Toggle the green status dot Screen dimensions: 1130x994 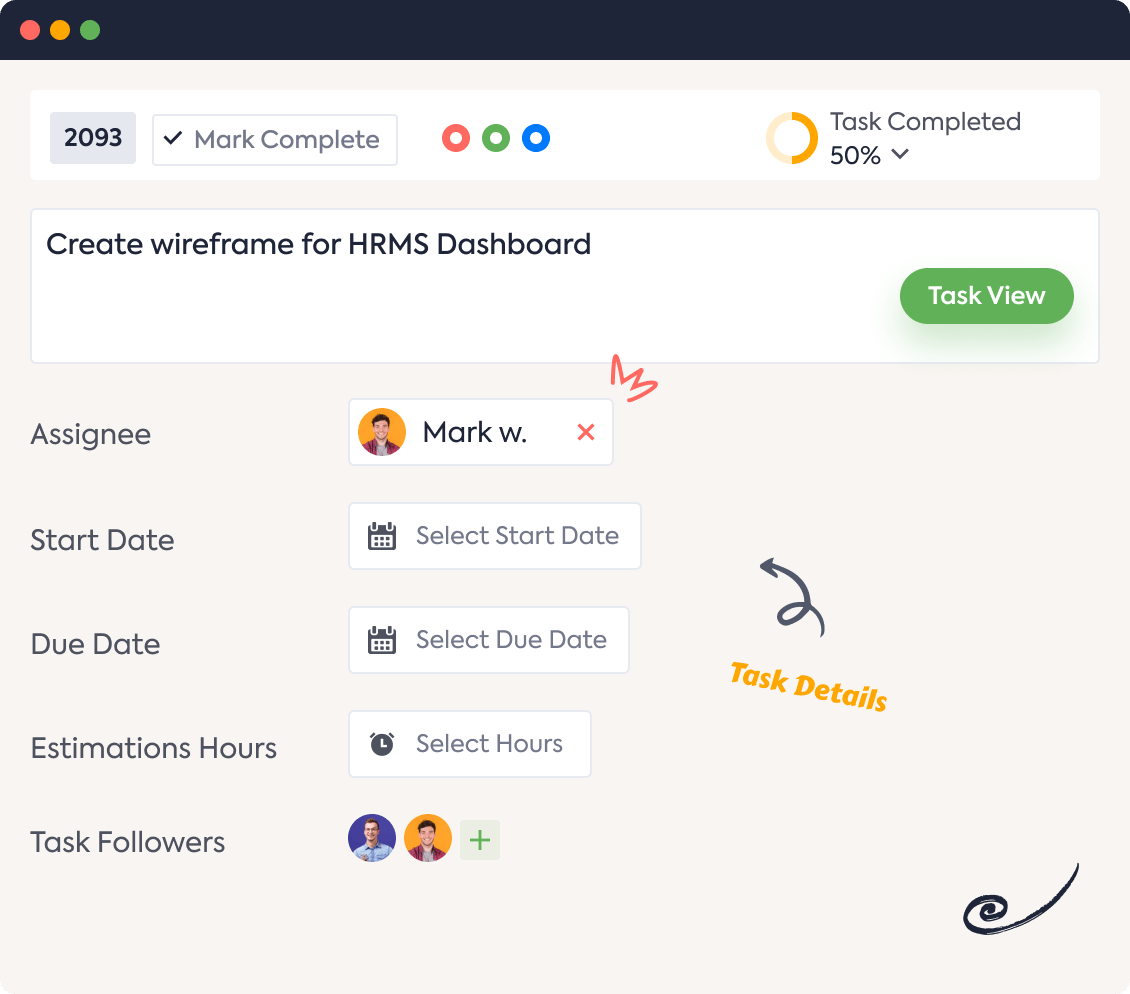pyautogui.click(x=496, y=138)
